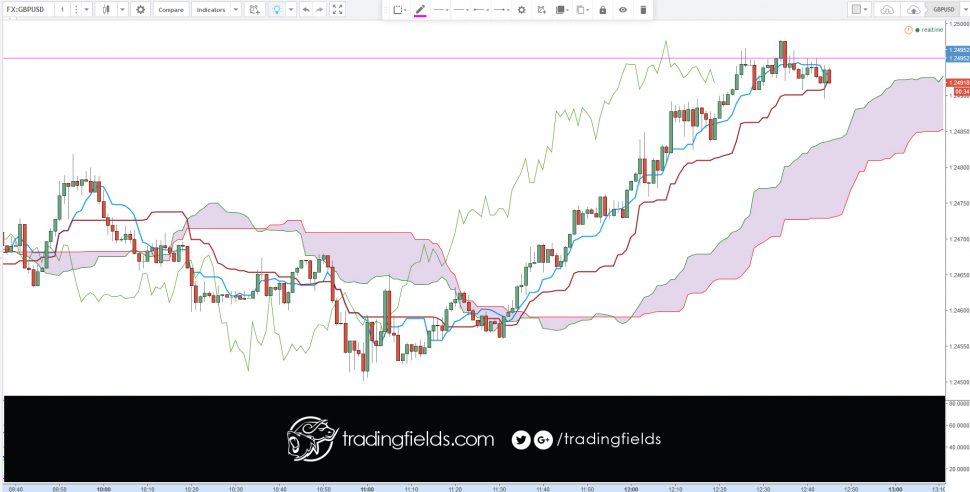
Task: Click the FX:GBPUSD symbol search field
Action: click(28, 9)
